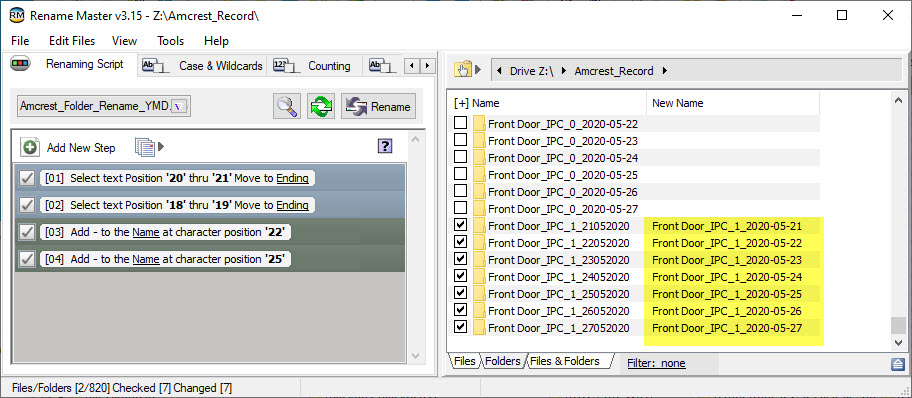
Task: Expand arrow next to the copy steps icon
Action: click(161, 147)
